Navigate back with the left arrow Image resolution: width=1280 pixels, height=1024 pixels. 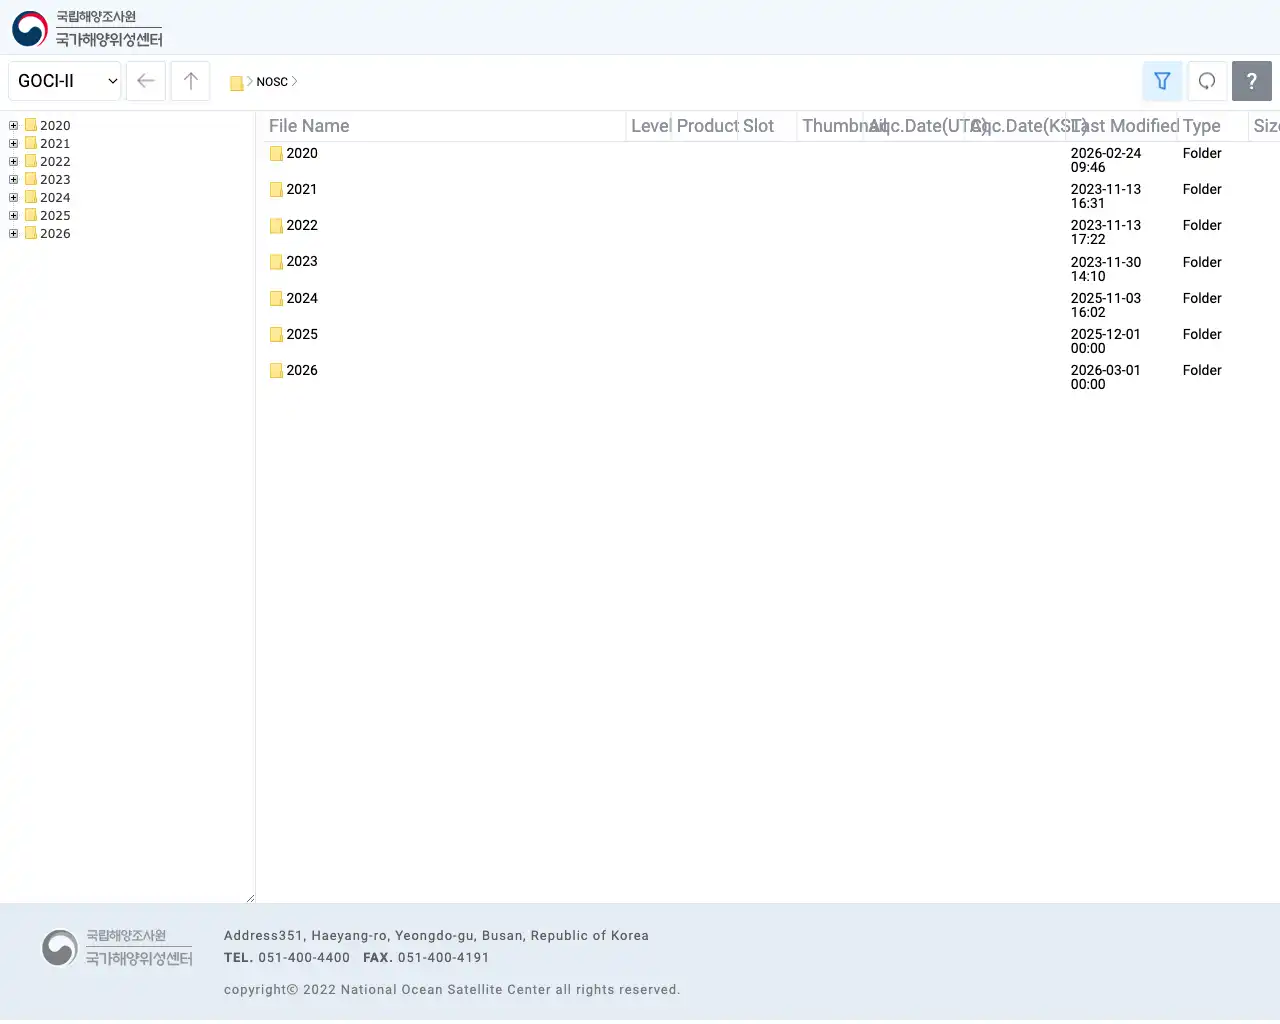tap(145, 81)
